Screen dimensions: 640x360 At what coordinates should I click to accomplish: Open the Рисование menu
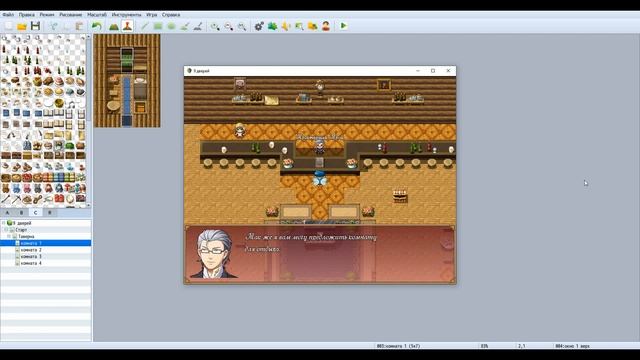tap(71, 15)
